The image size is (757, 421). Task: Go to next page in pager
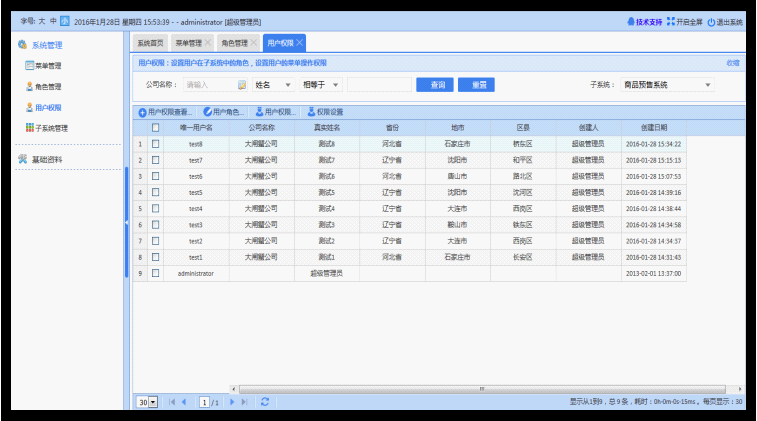232,402
